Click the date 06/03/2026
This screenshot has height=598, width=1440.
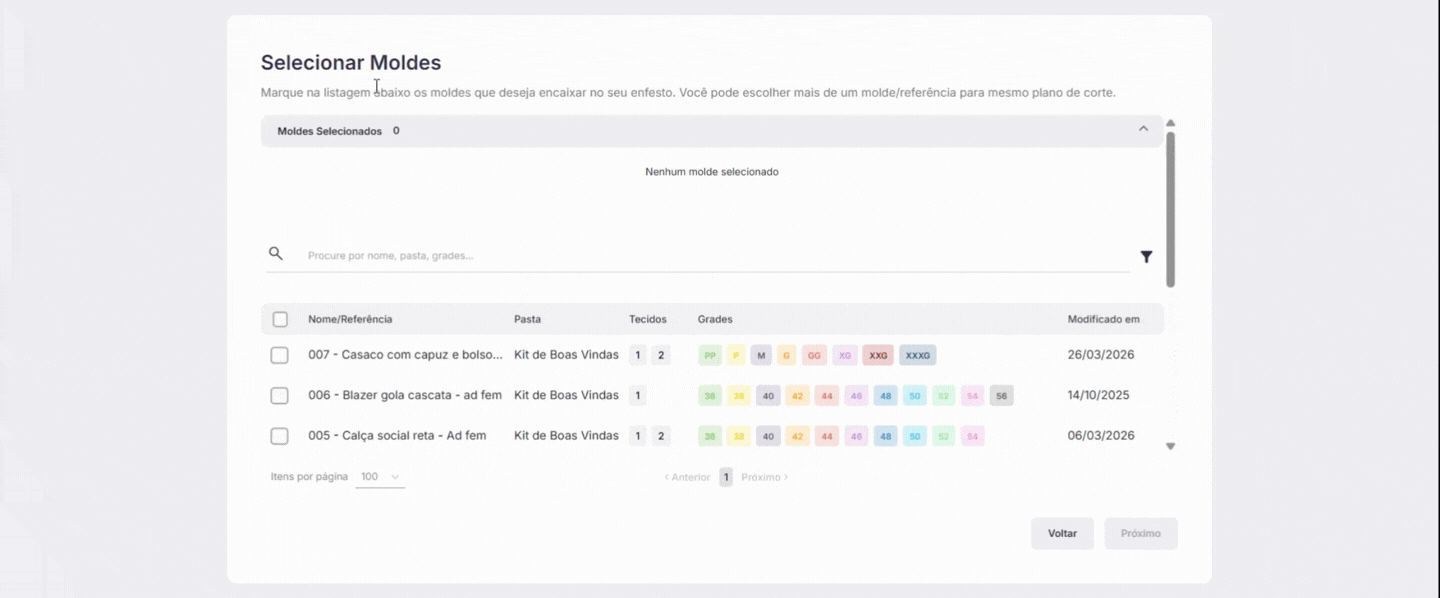[x=1101, y=436]
